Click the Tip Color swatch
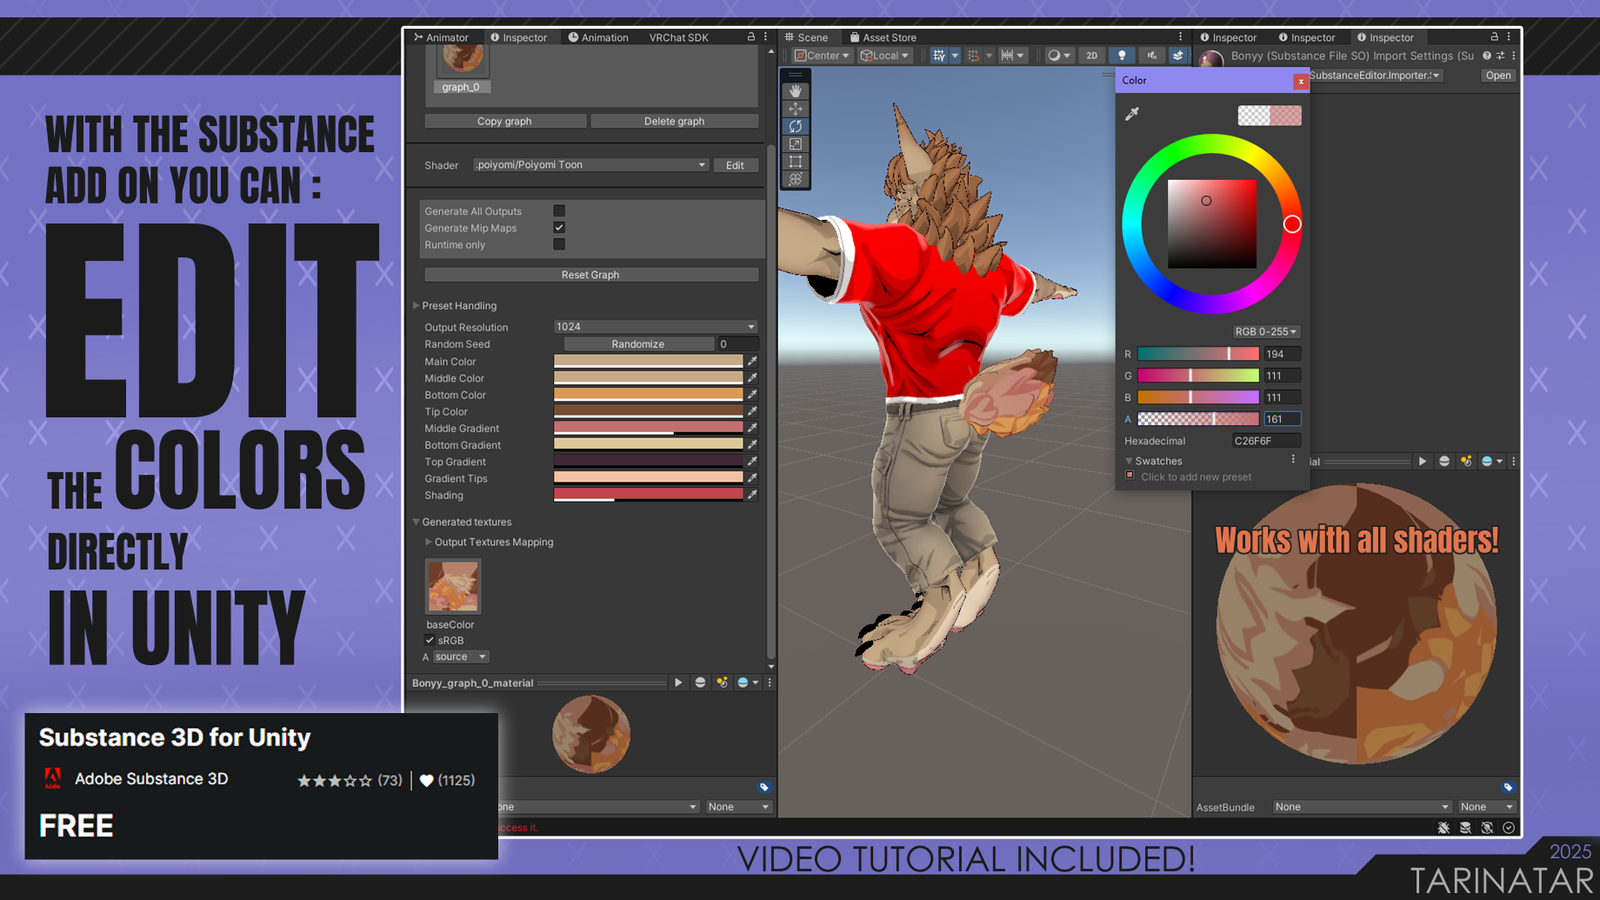Image resolution: width=1600 pixels, height=900 pixels. pyautogui.click(x=648, y=411)
